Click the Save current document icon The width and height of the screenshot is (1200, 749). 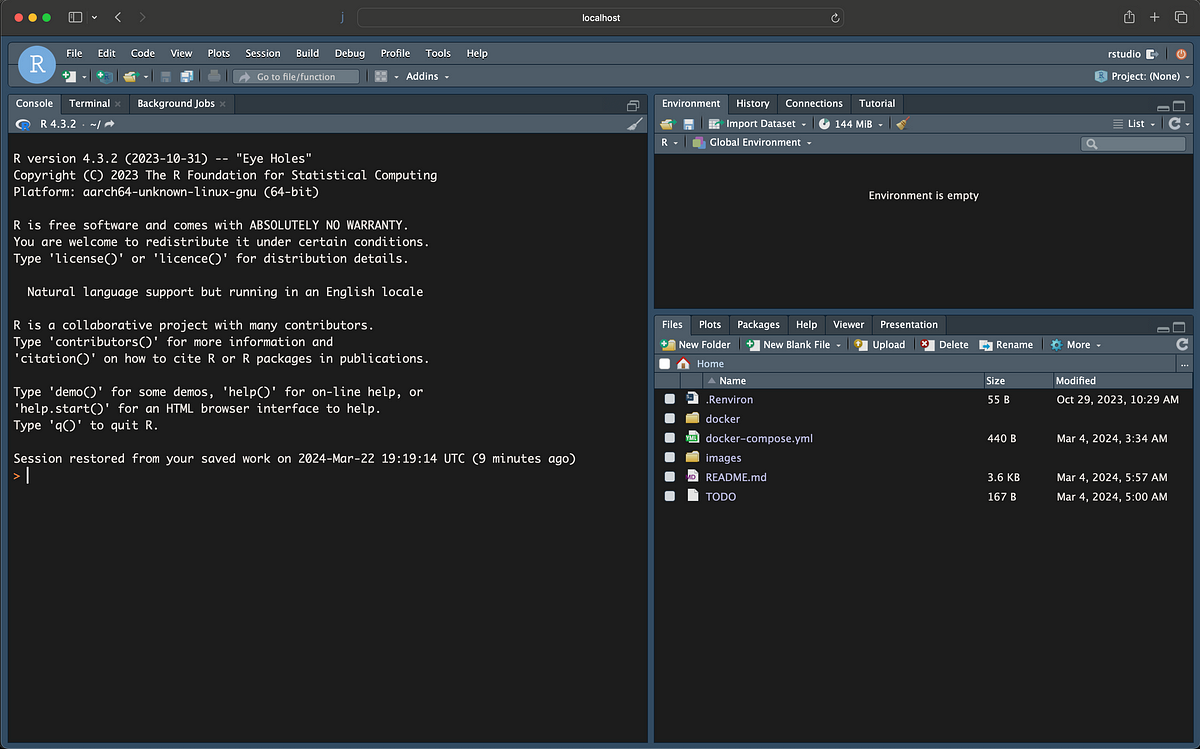click(165, 76)
